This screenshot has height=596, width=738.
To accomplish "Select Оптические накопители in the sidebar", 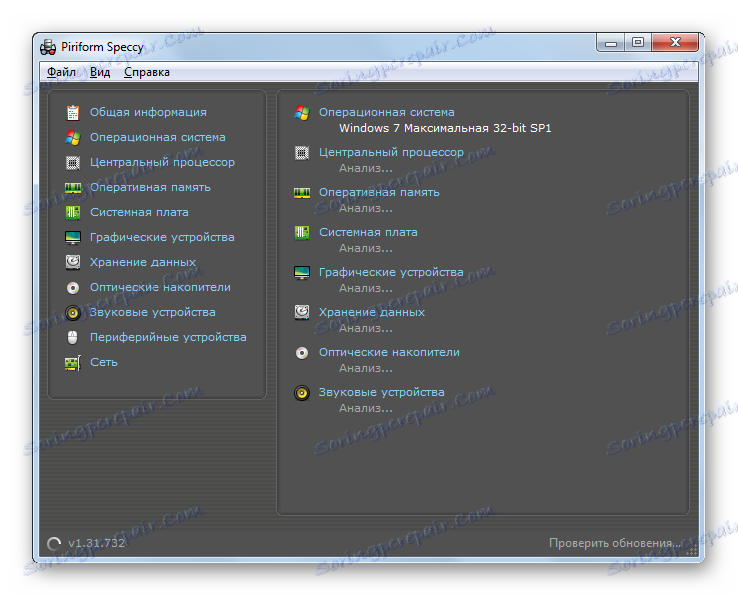I will click(x=160, y=287).
